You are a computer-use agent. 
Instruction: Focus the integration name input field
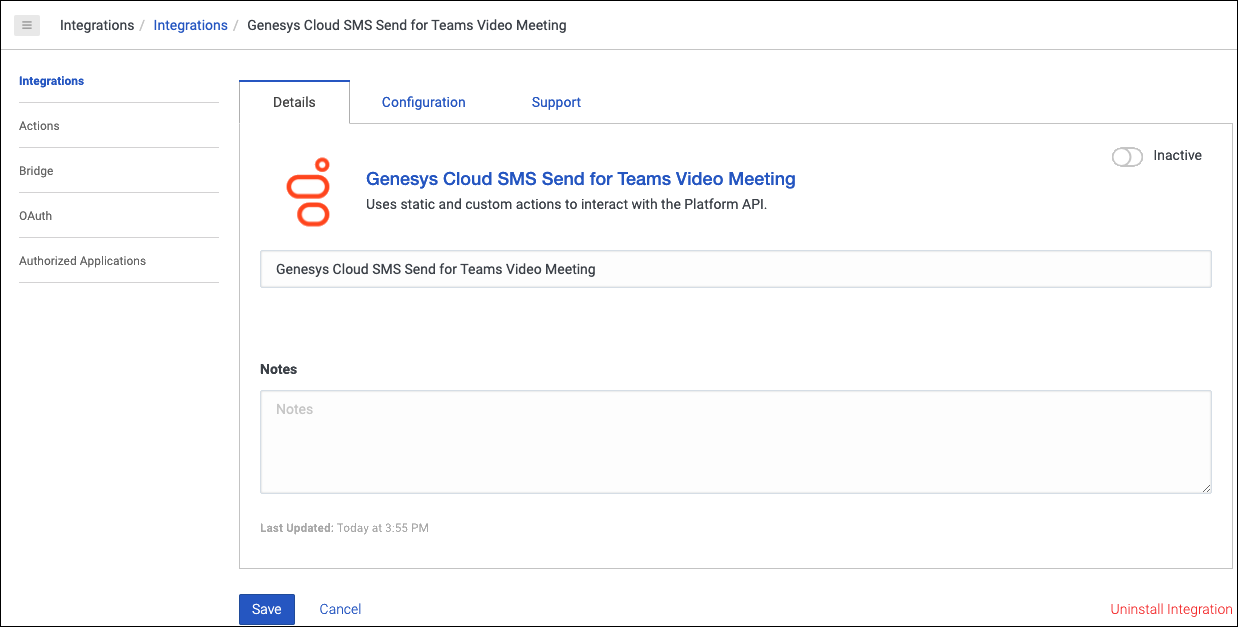[x=735, y=269]
